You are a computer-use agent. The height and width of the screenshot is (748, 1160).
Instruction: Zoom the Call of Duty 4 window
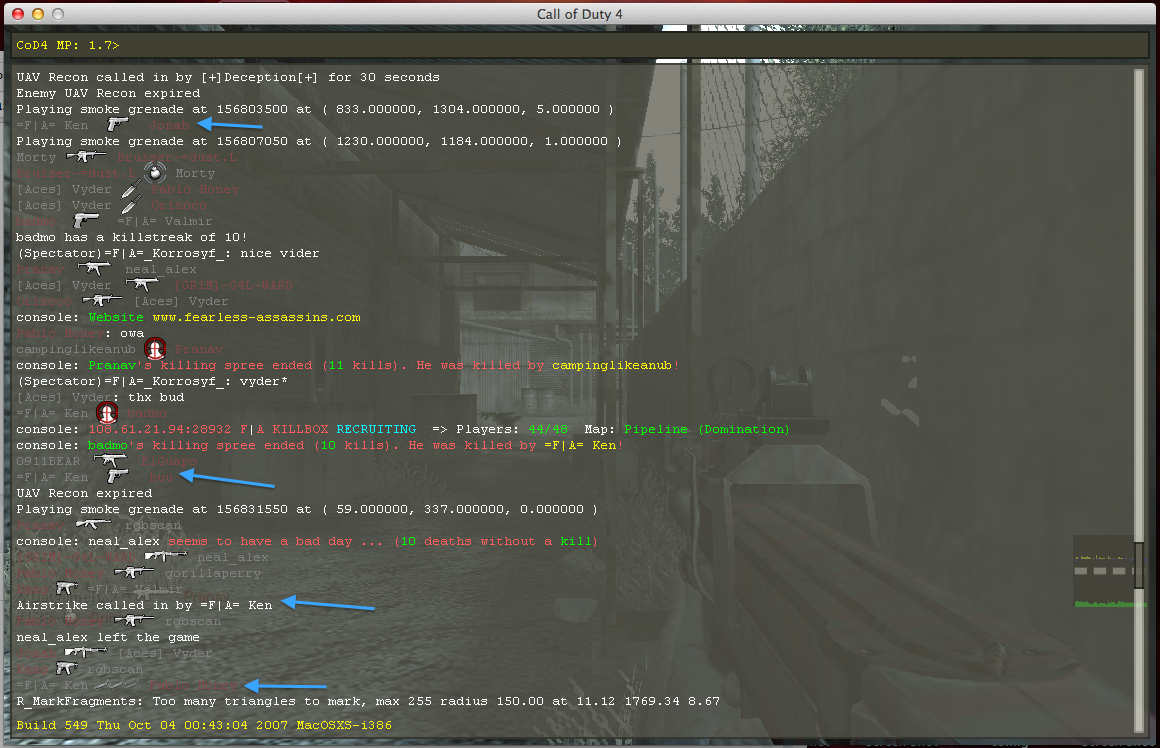[x=58, y=14]
